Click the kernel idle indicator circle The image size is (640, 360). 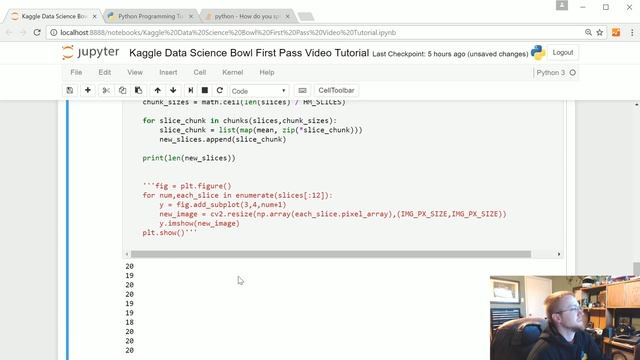point(573,73)
